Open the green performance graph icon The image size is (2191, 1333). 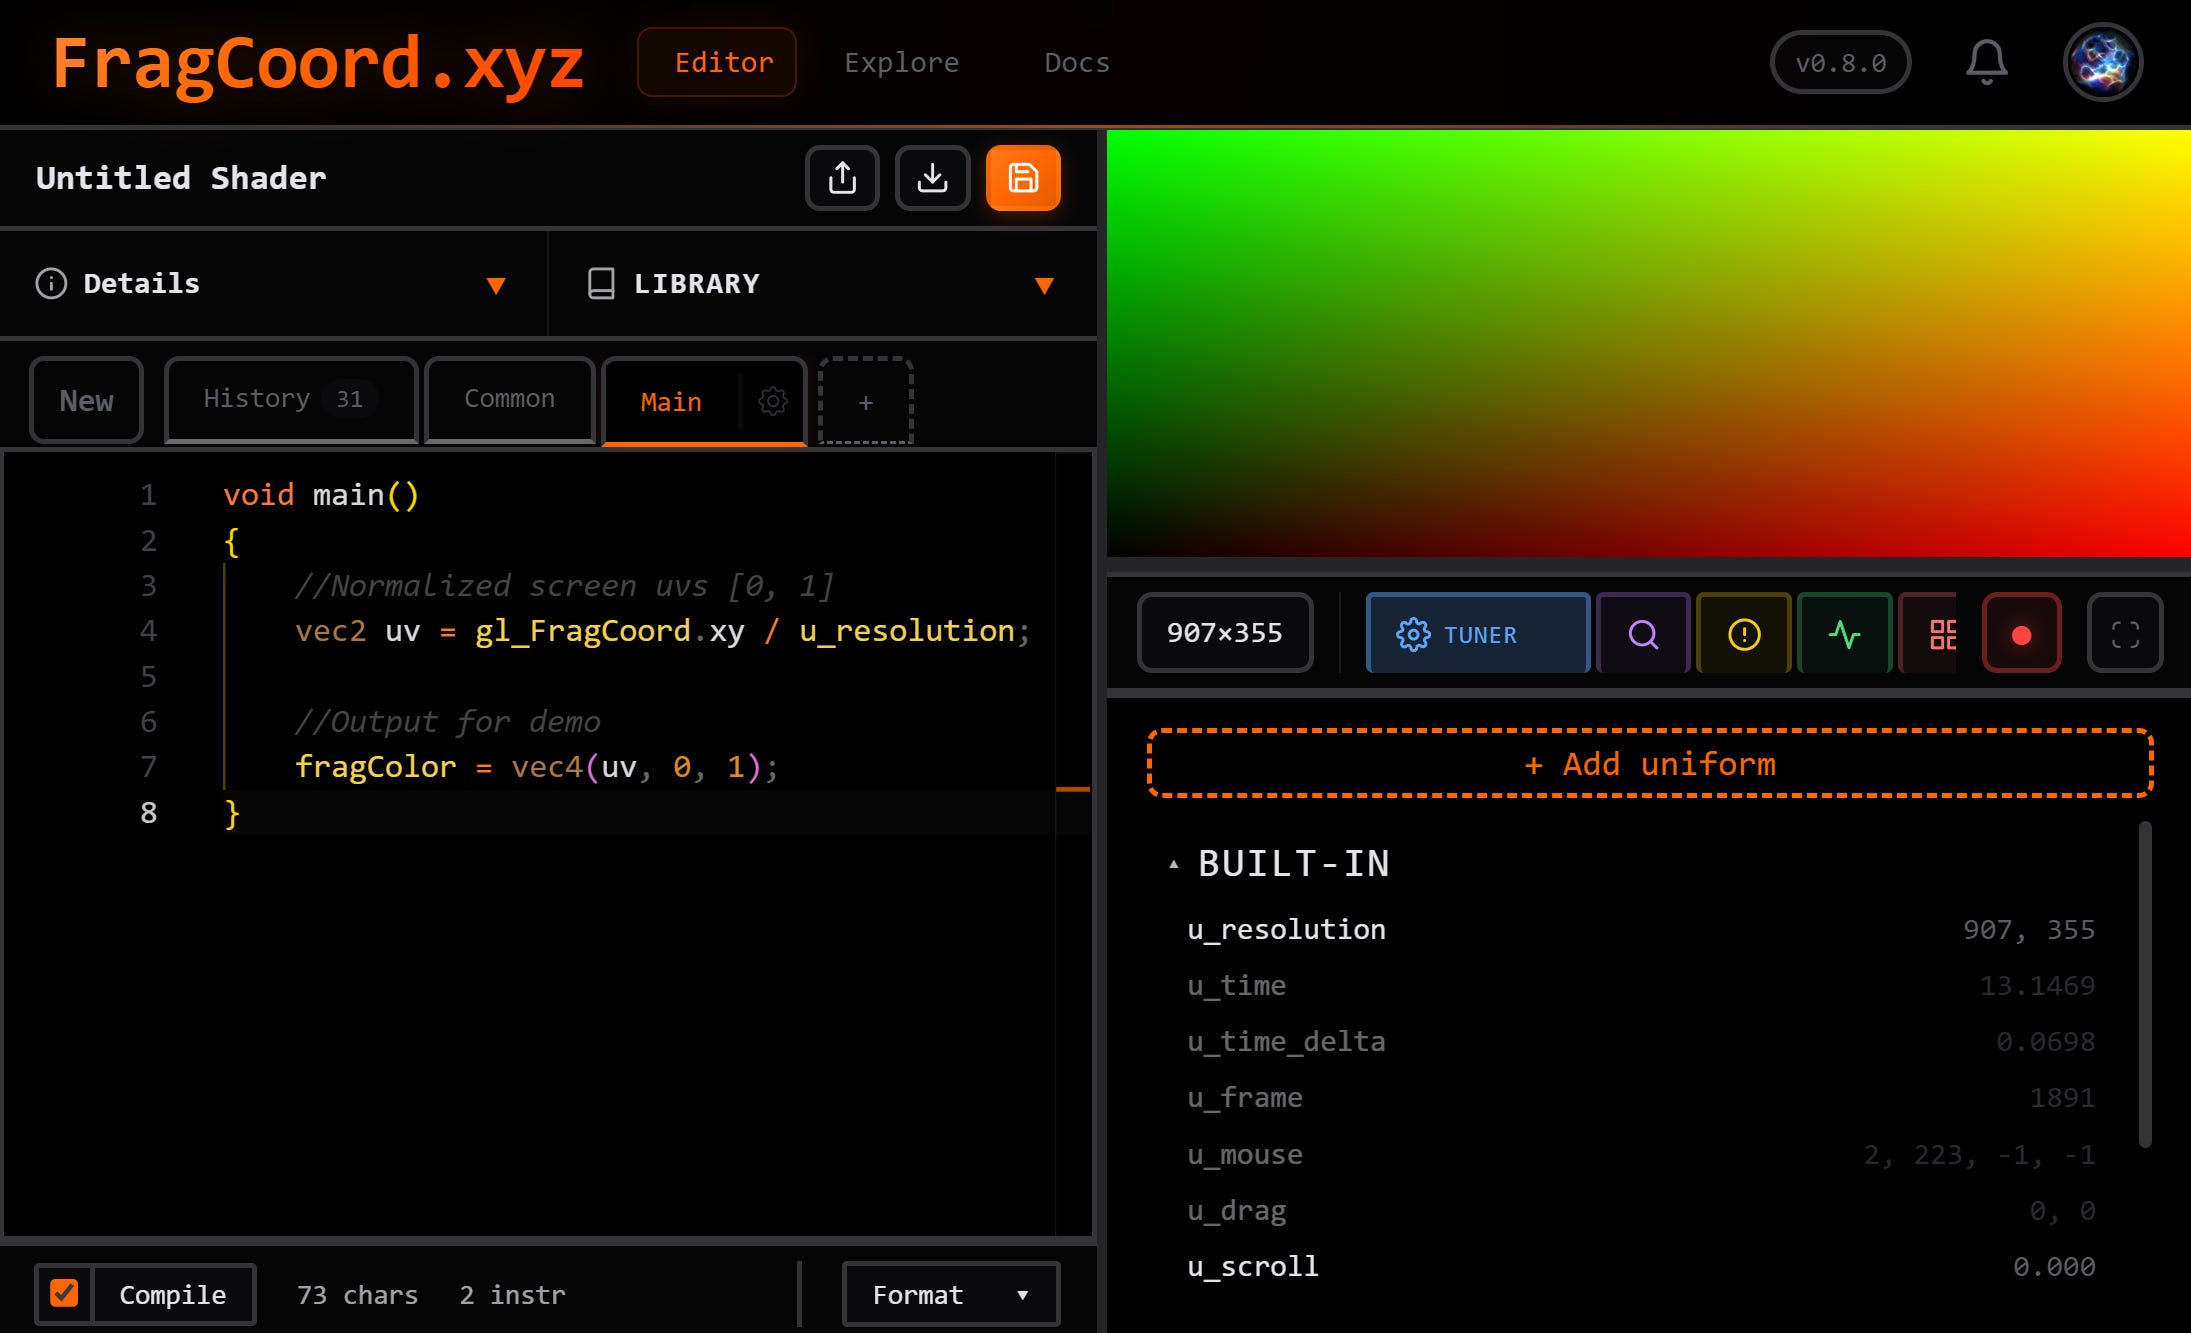[1844, 634]
